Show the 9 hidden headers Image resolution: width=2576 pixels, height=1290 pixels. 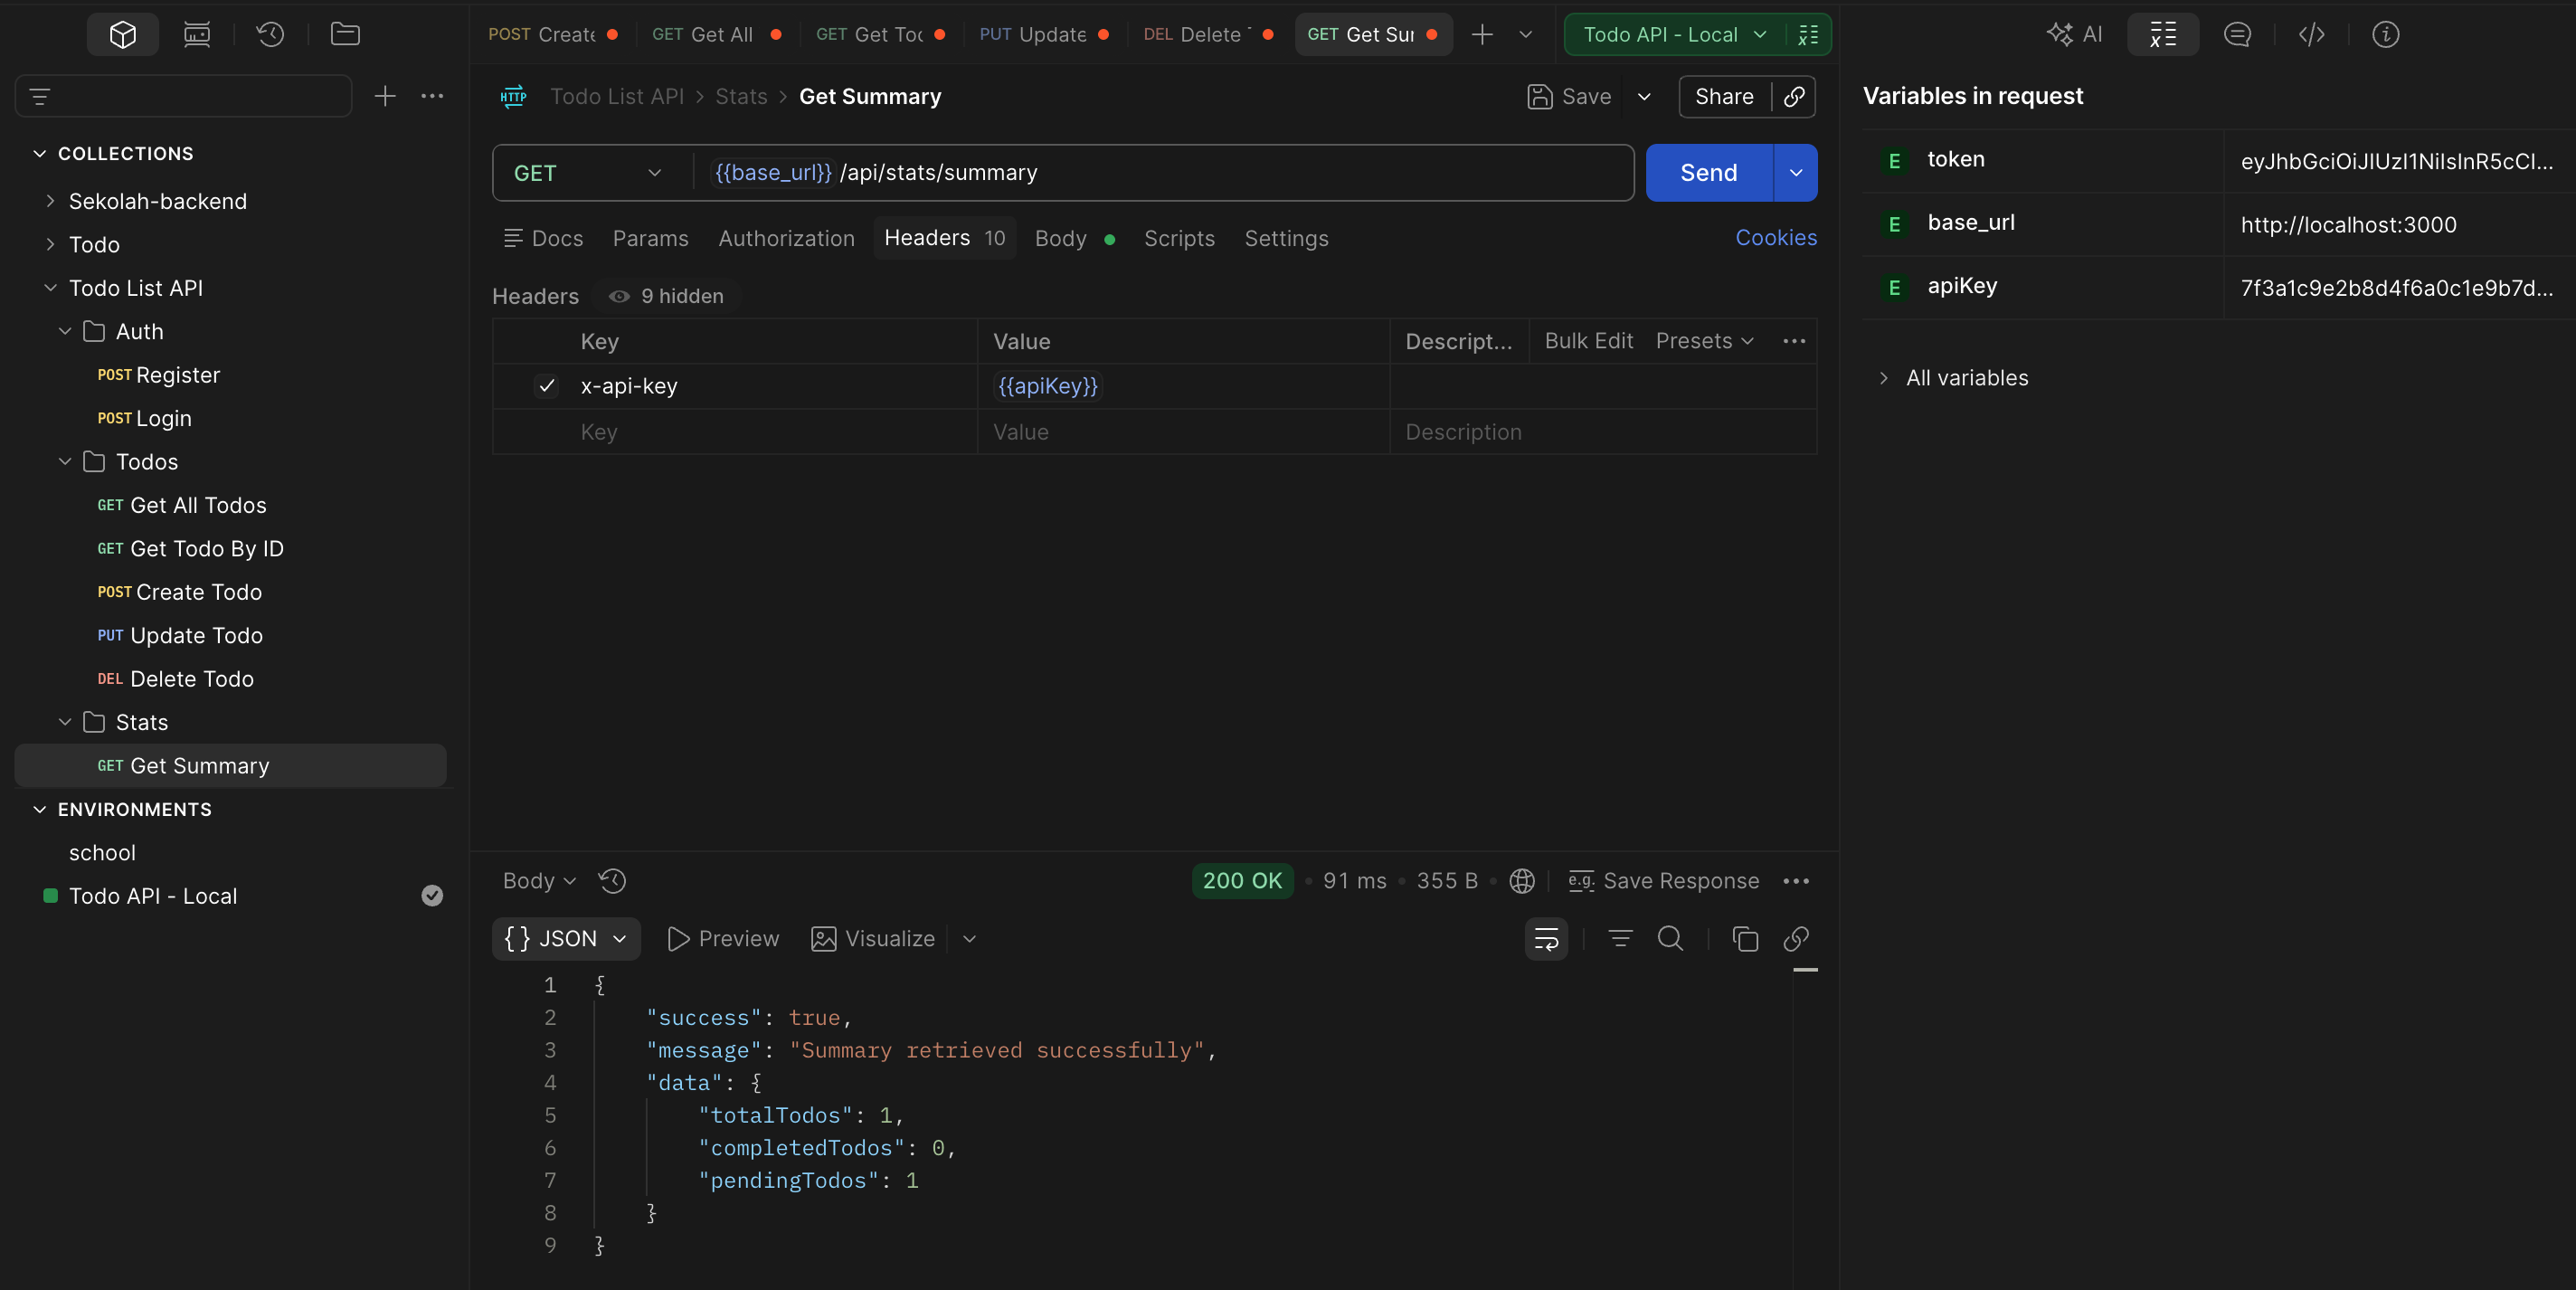coord(666,296)
